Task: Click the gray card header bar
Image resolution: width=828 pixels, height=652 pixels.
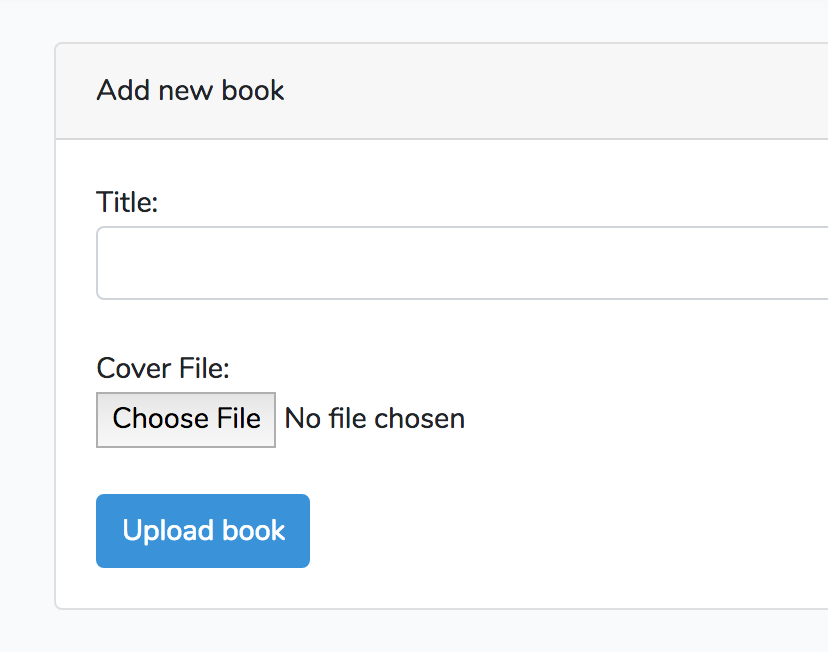Action: [x=500, y=91]
